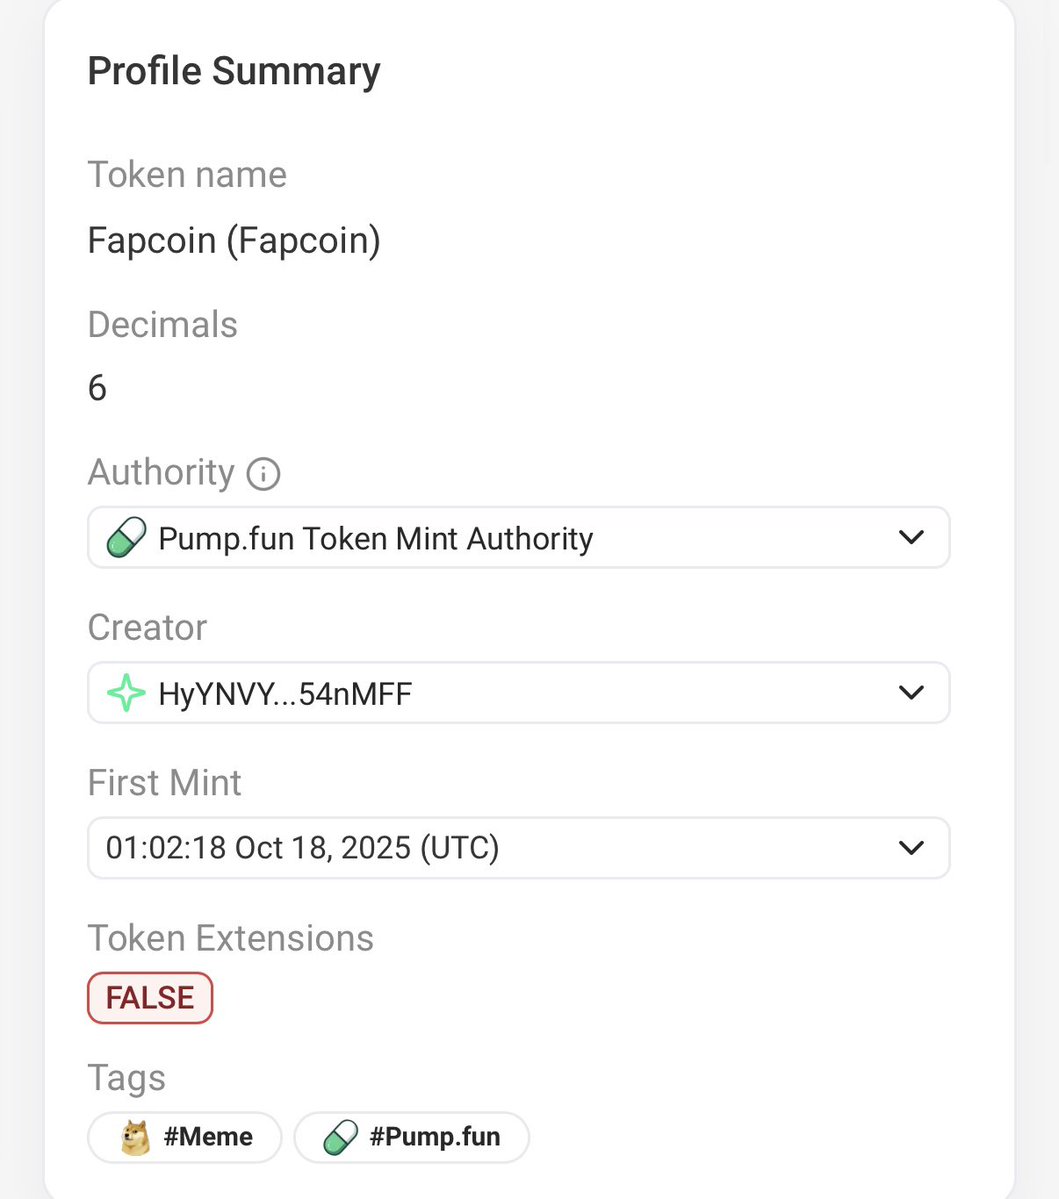This screenshot has height=1199, width=1059.
Task: Click the Token Extensions label
Action: coord(230,938)
